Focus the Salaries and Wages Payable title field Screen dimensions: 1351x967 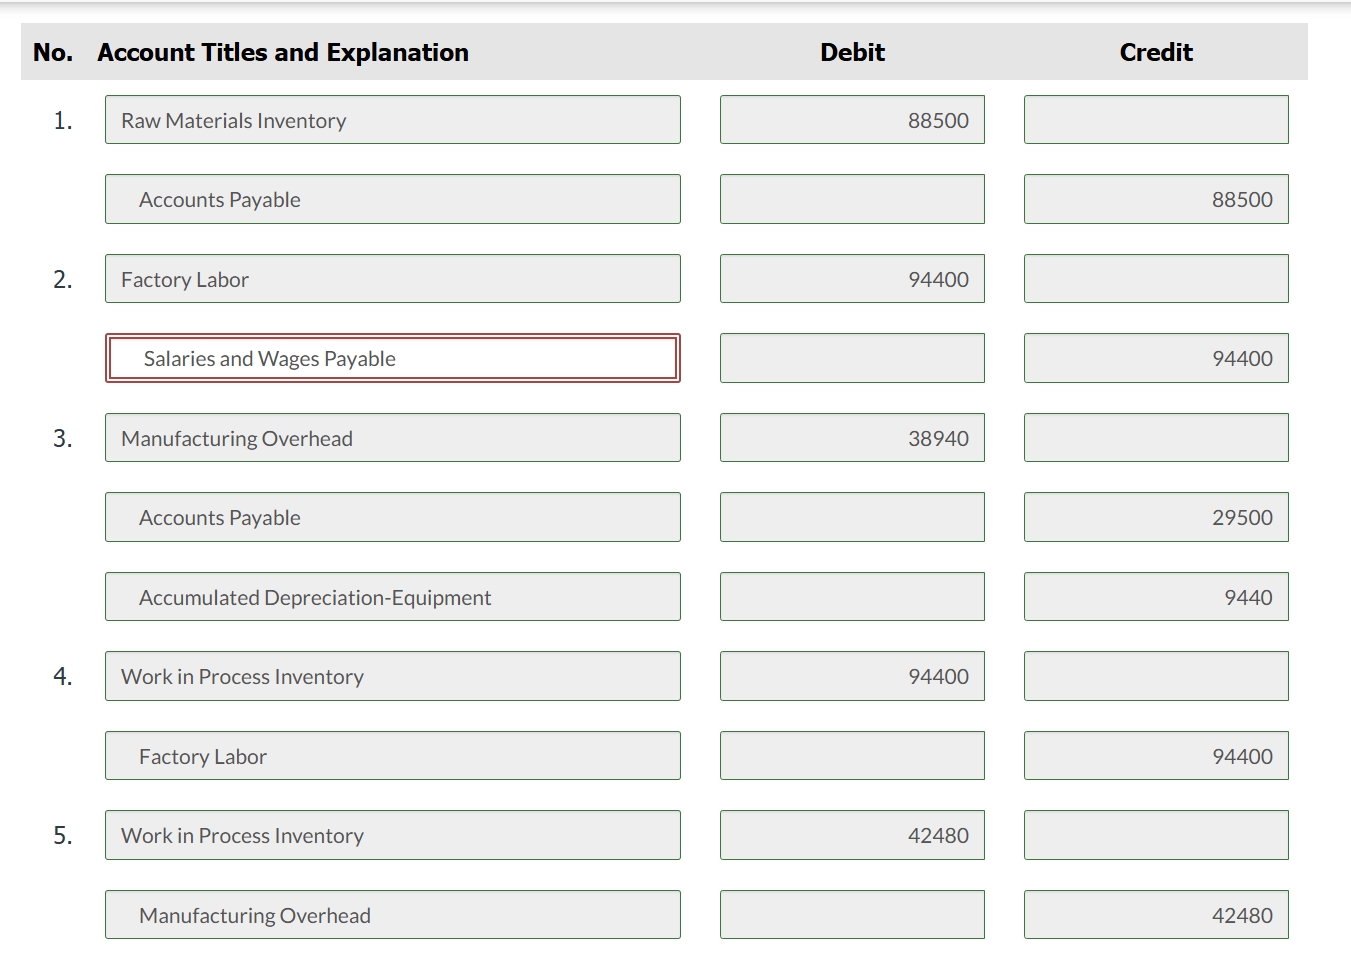393,358
